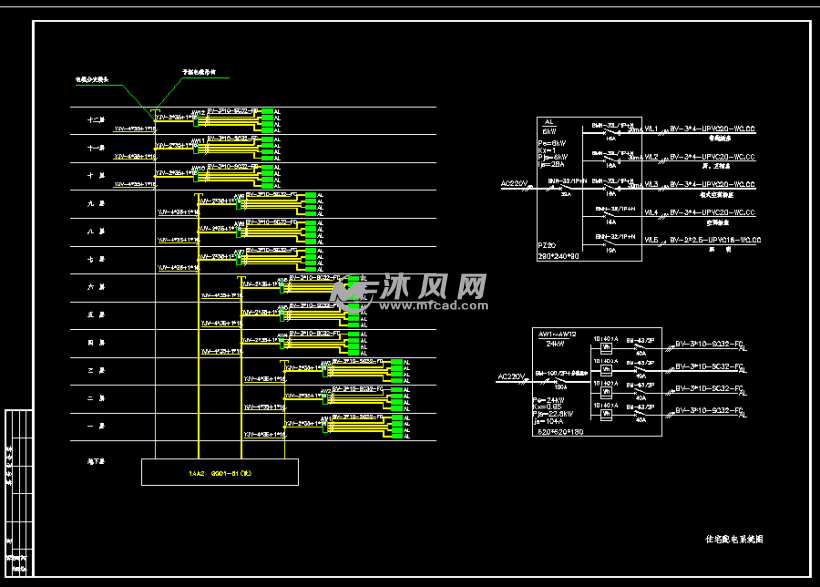This screenshot has height=587, width=820.
Task: Click the 1AA2 distribution cabinet box
Action: 220,472
